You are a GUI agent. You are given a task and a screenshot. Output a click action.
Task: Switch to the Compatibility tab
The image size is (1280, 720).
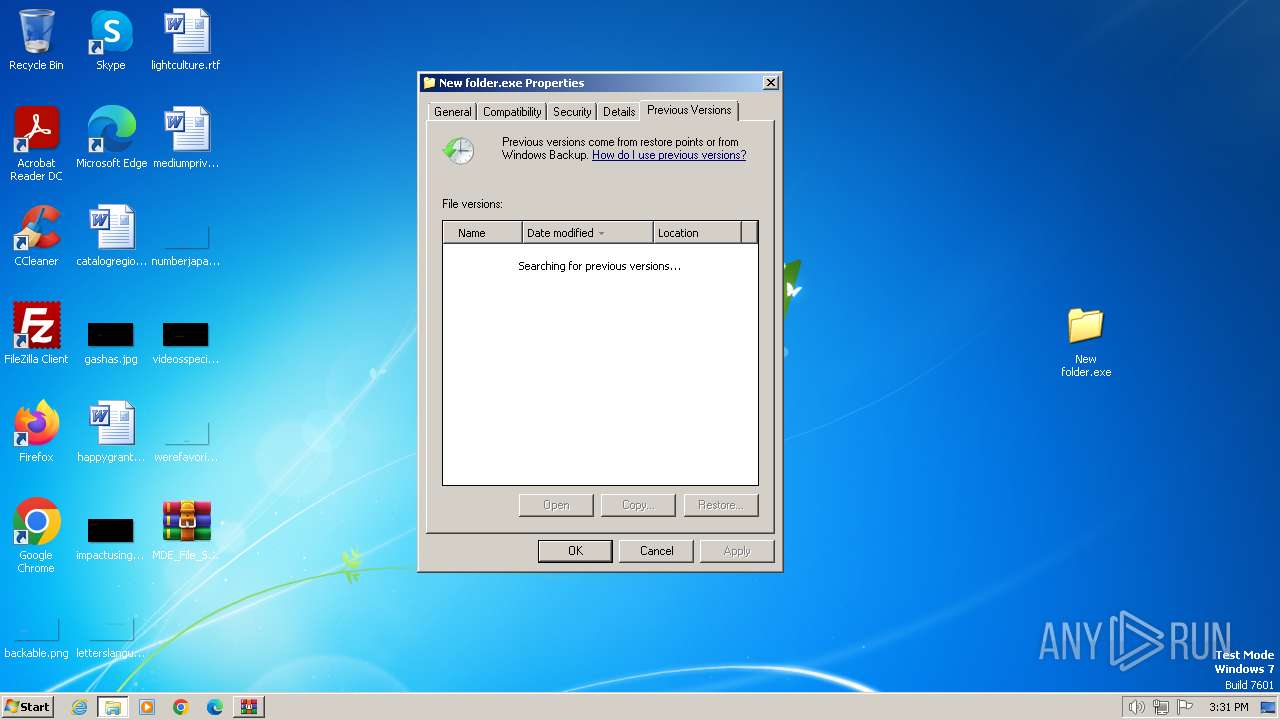512,112
